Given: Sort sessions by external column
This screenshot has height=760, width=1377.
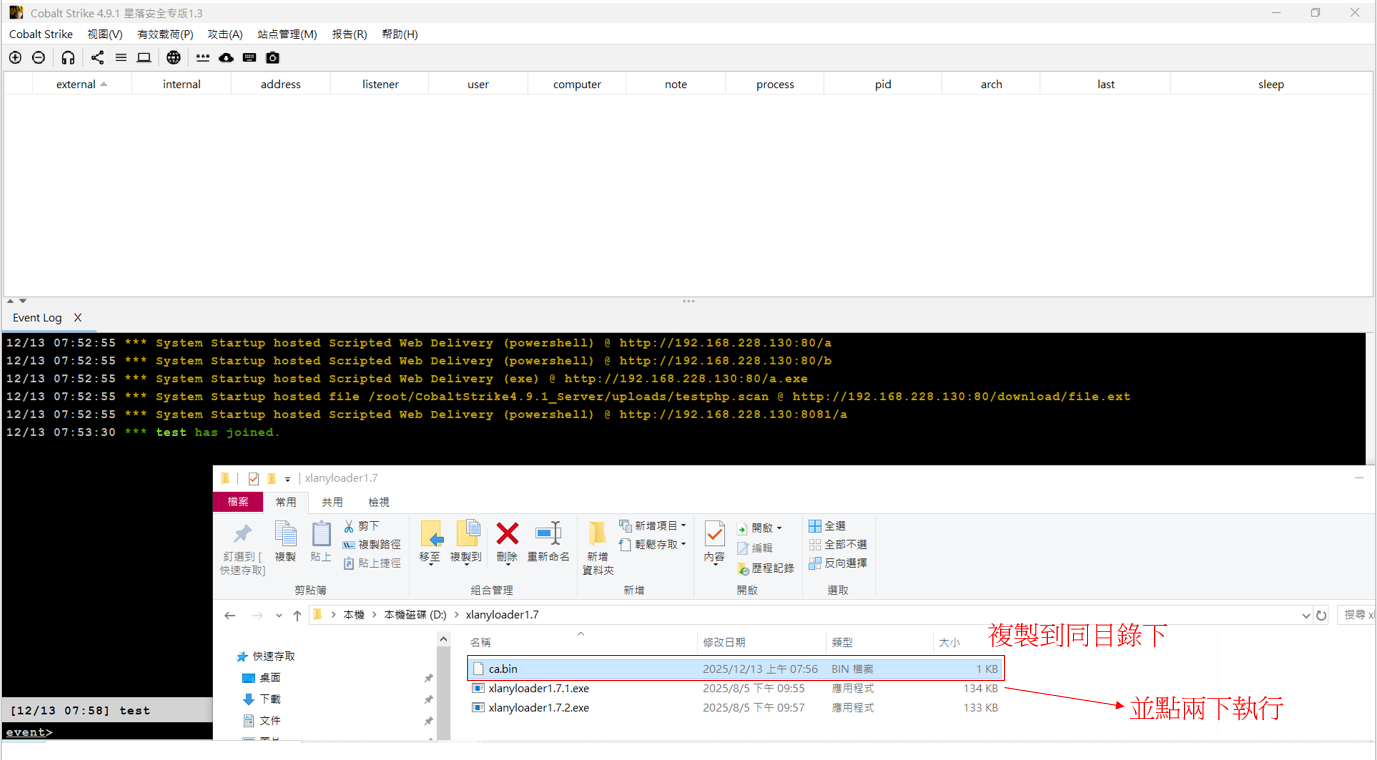Looking at the screenshot, I should click(82, 84).
